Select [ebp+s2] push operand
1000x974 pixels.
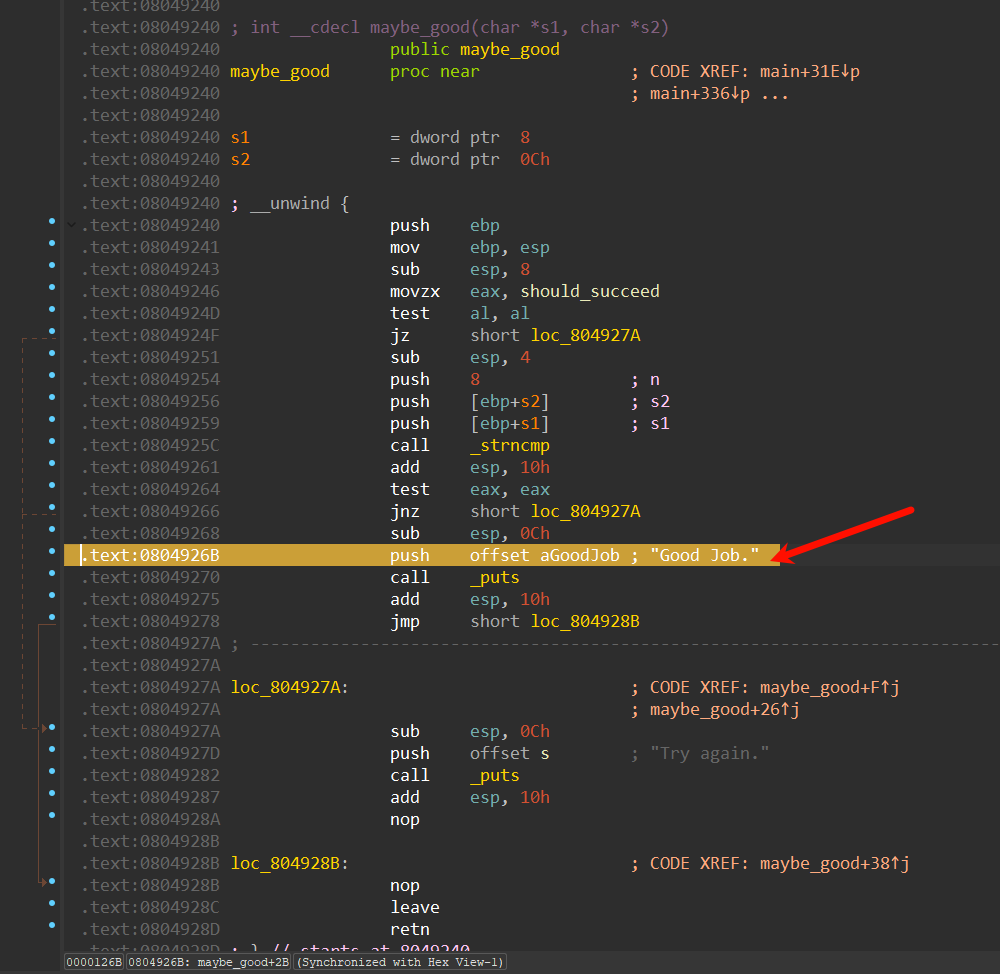(x=510, y=402)
